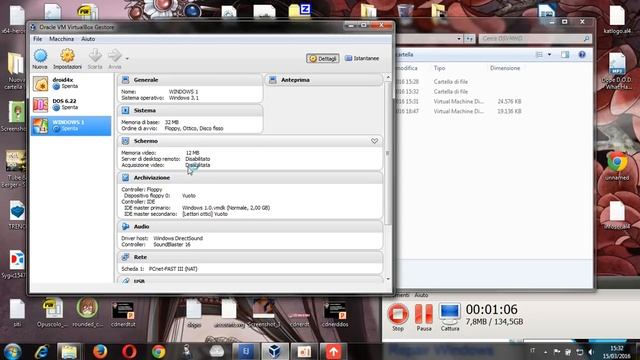The width and height of the screenshot is (640, 360).
Task: Click the Archiviazione section storage icon
Action: pos(125,178)
